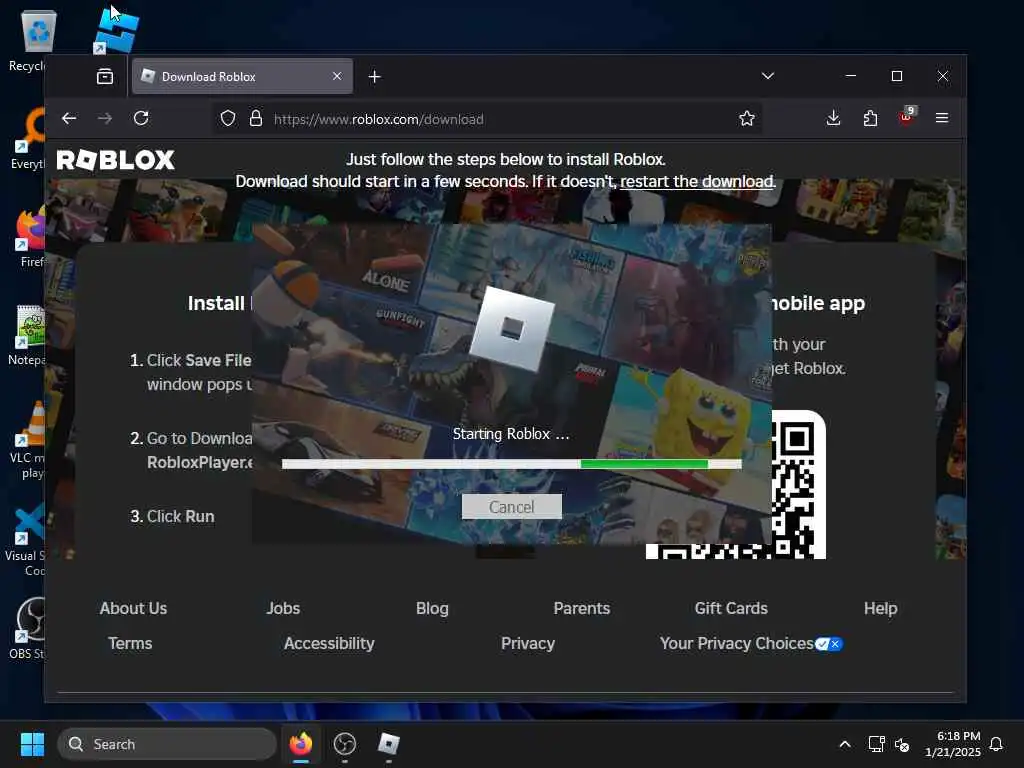Select the Visual Studio Code desktop shortcut
The height and width of the screenshot is (768, 1024).
[x=26, y=539]
